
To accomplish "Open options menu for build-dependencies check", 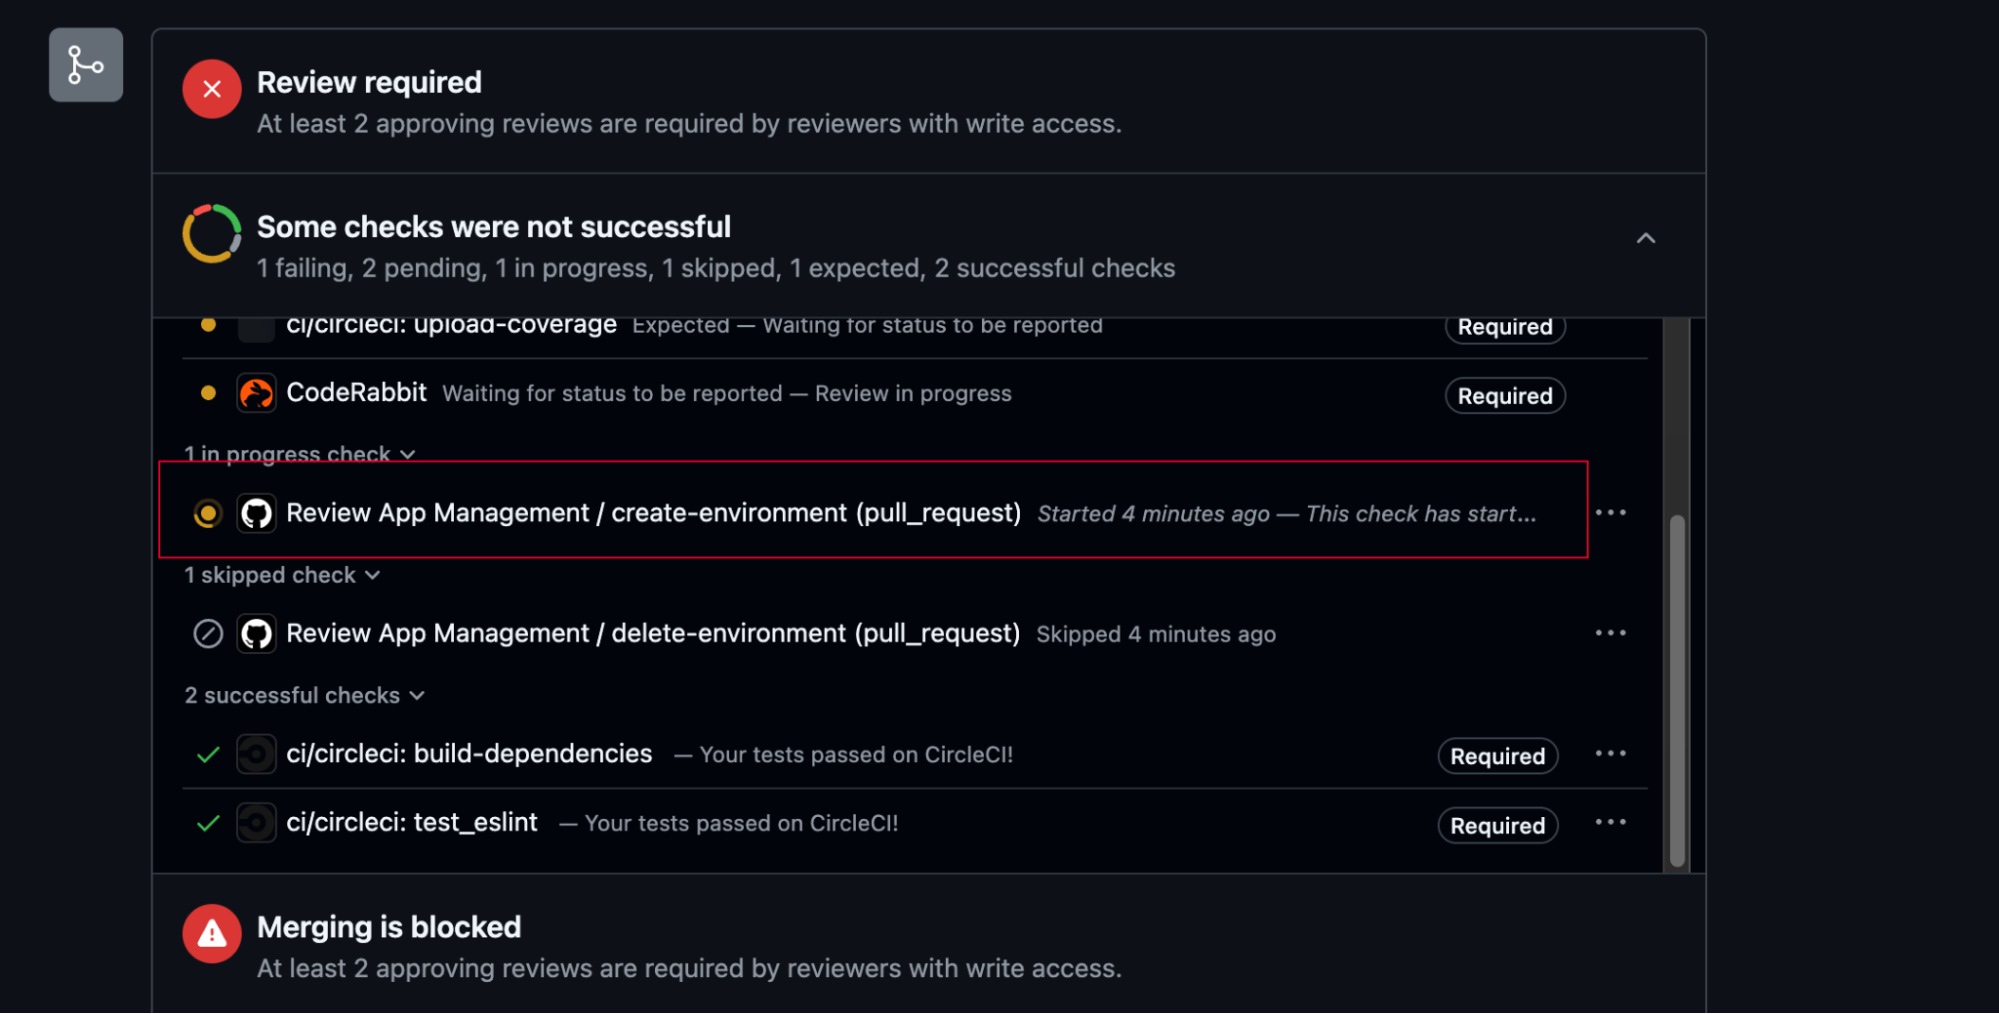I will 1610,753.
